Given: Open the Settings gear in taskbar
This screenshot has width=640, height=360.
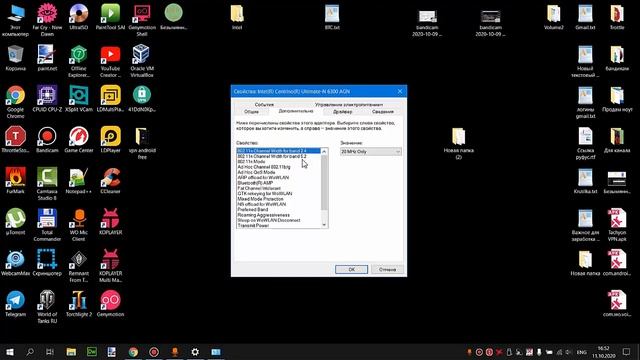Looking at the screenshot, I should pyautogui.click(x=195, y=351).
